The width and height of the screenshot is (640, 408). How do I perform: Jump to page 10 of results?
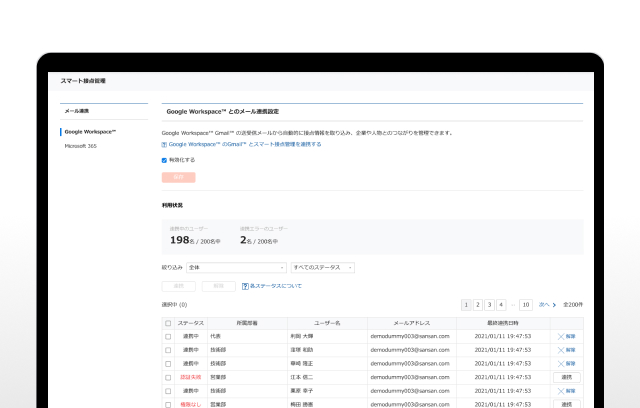[x=526, y=305]
